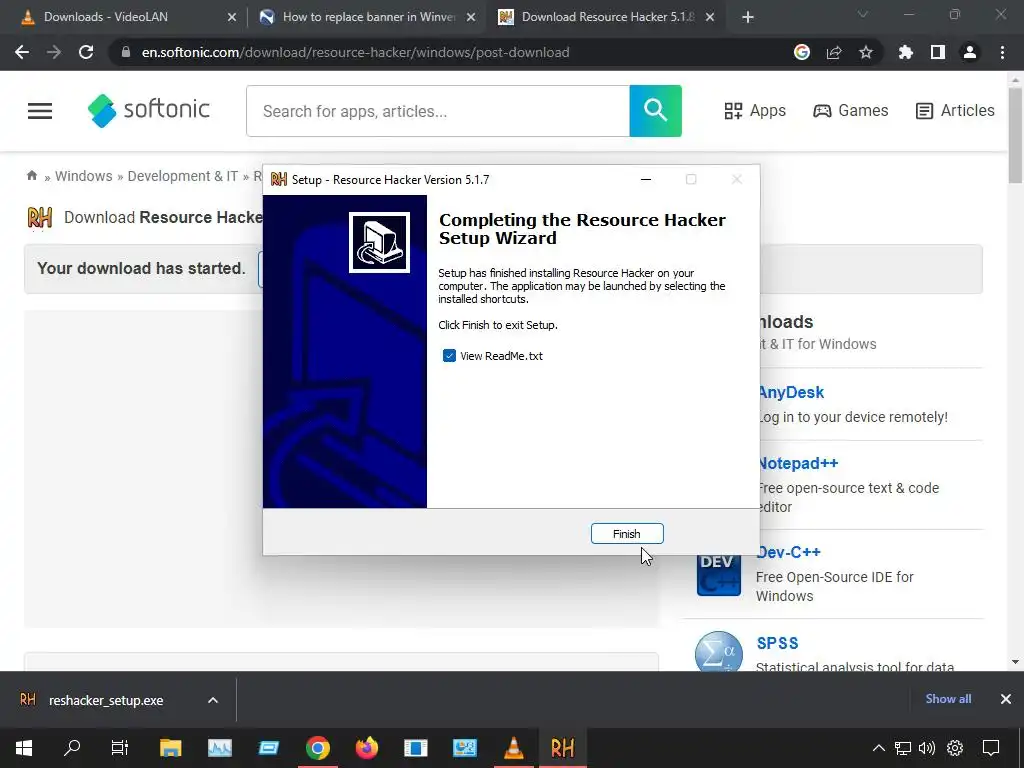1024x768 pixels.
Task: Click the Softonic logo
Action: (x=149, y=110)
